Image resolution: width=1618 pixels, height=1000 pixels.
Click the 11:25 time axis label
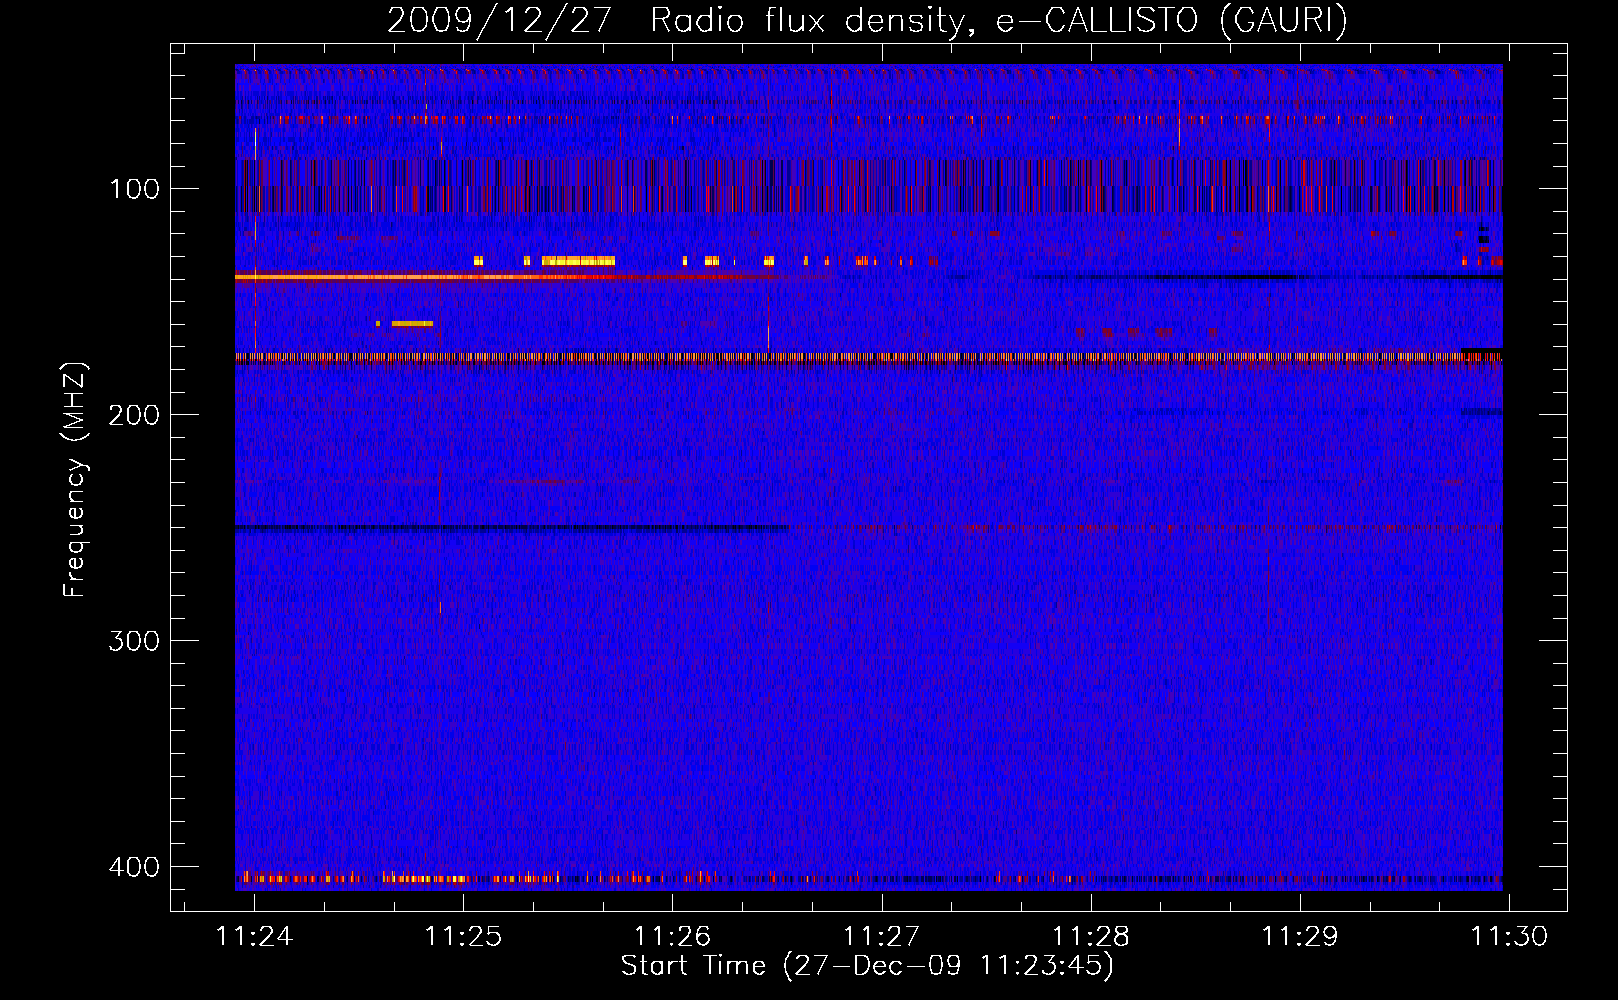pyautogui.click(x=463, y=936)
